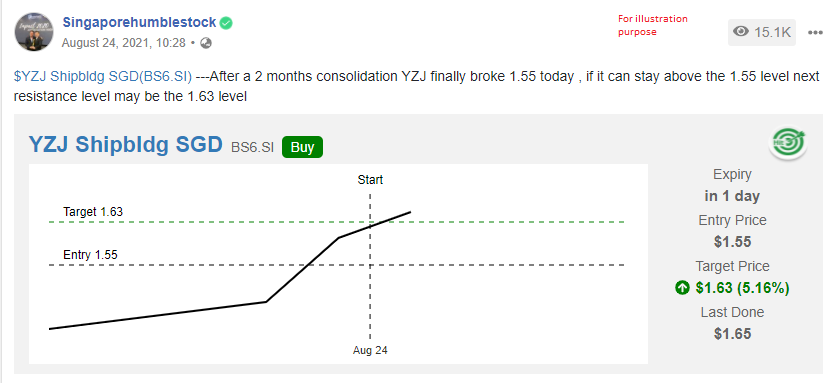Open the $YZJ Shipbldg SGD(BS6.SI) ticker link
Screen dimensions: 834x383
click(x=103, y=77)
